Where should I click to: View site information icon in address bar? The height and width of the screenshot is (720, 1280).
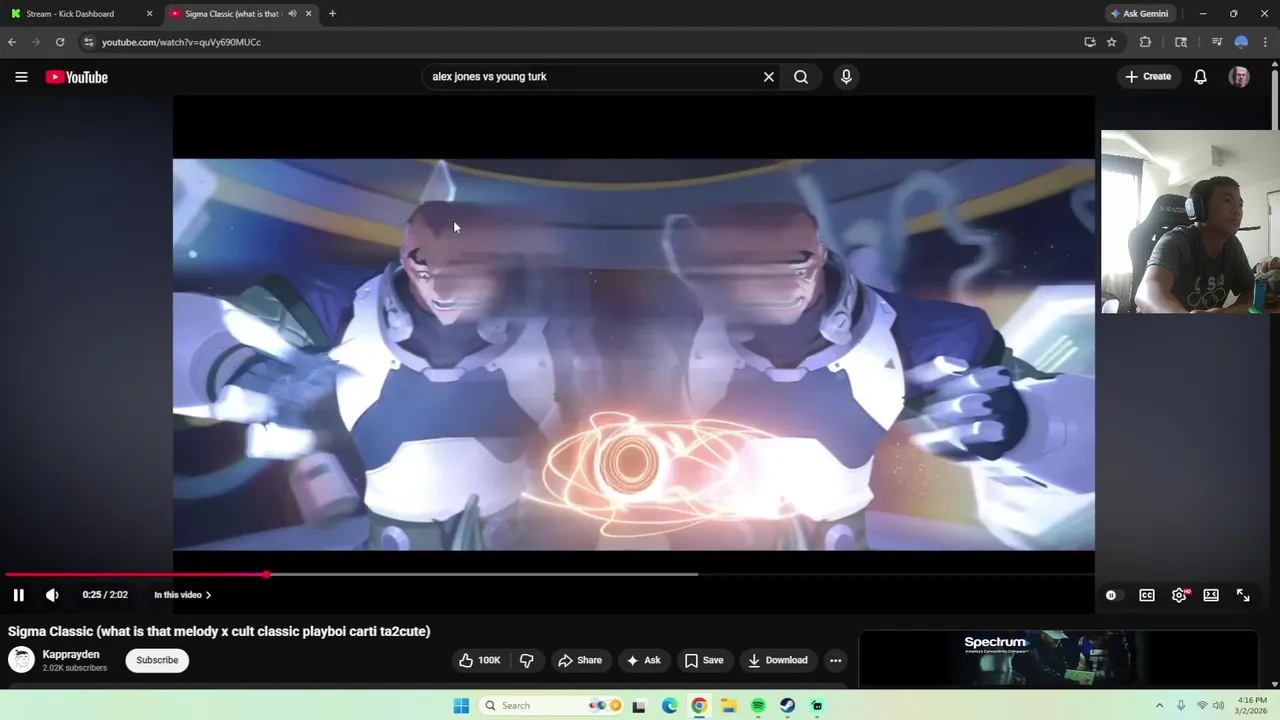[x=88, y=42]
